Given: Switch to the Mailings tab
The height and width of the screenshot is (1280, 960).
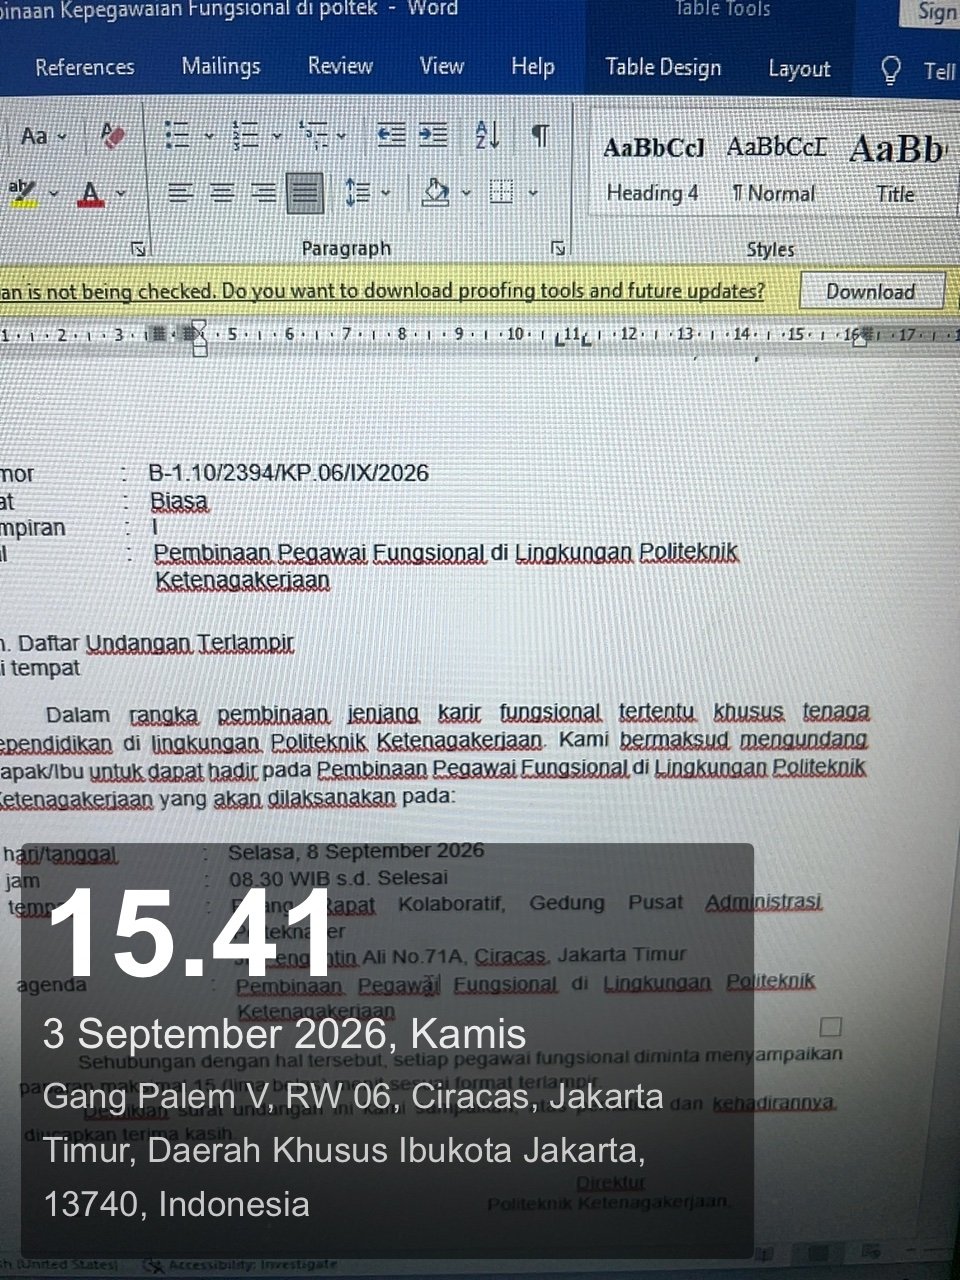Looking at the screenshot, I should coord(221,66).
